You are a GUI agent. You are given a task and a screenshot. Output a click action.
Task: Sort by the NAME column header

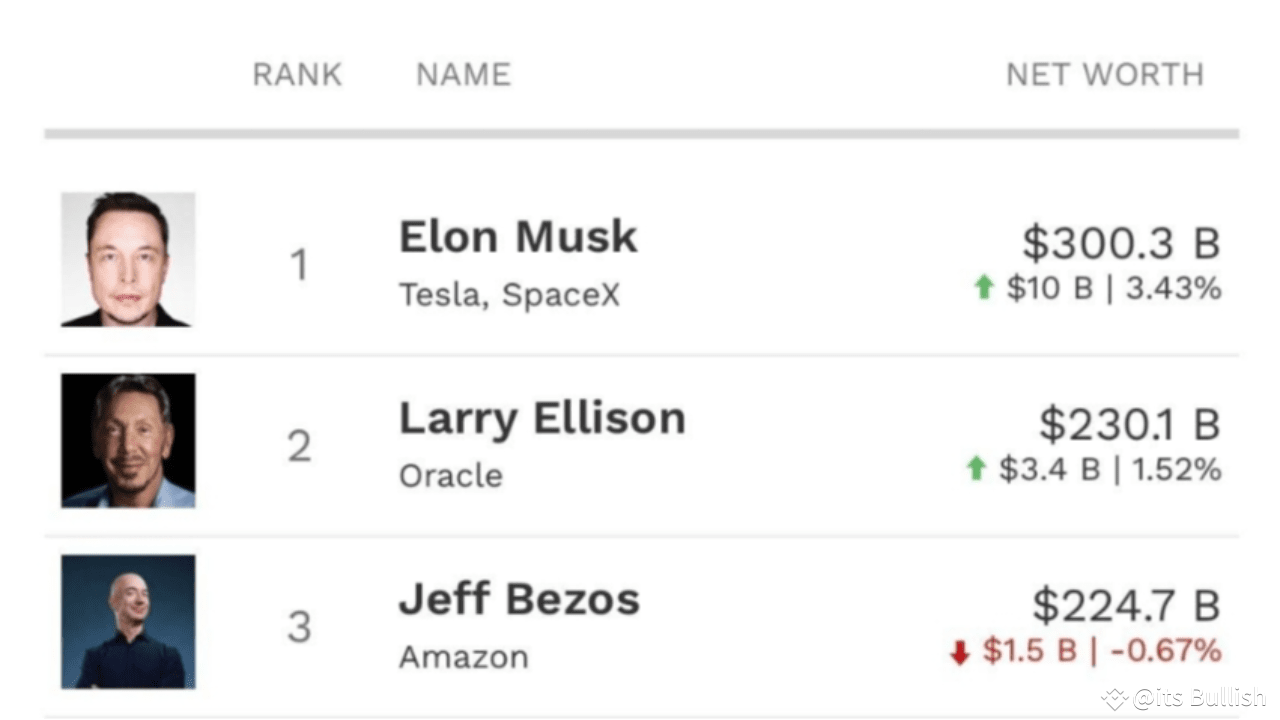463,75
